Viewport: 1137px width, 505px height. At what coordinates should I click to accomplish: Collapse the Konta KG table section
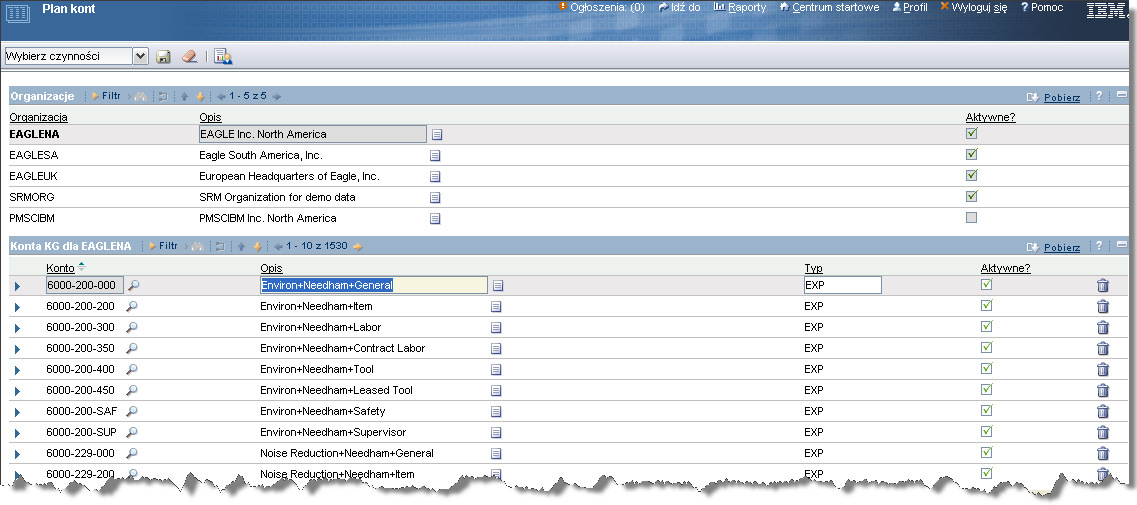(x=1122, y=245)
